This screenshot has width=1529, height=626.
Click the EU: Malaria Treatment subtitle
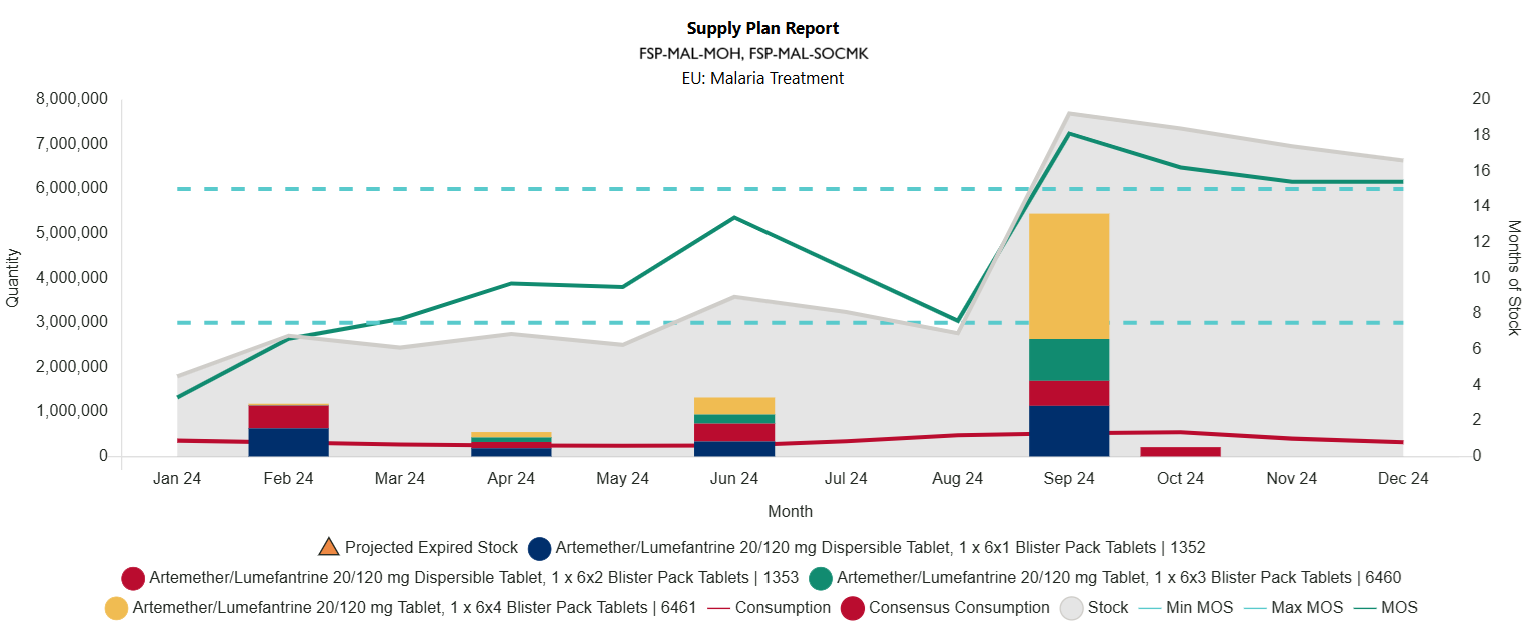[x=763, y=78]
